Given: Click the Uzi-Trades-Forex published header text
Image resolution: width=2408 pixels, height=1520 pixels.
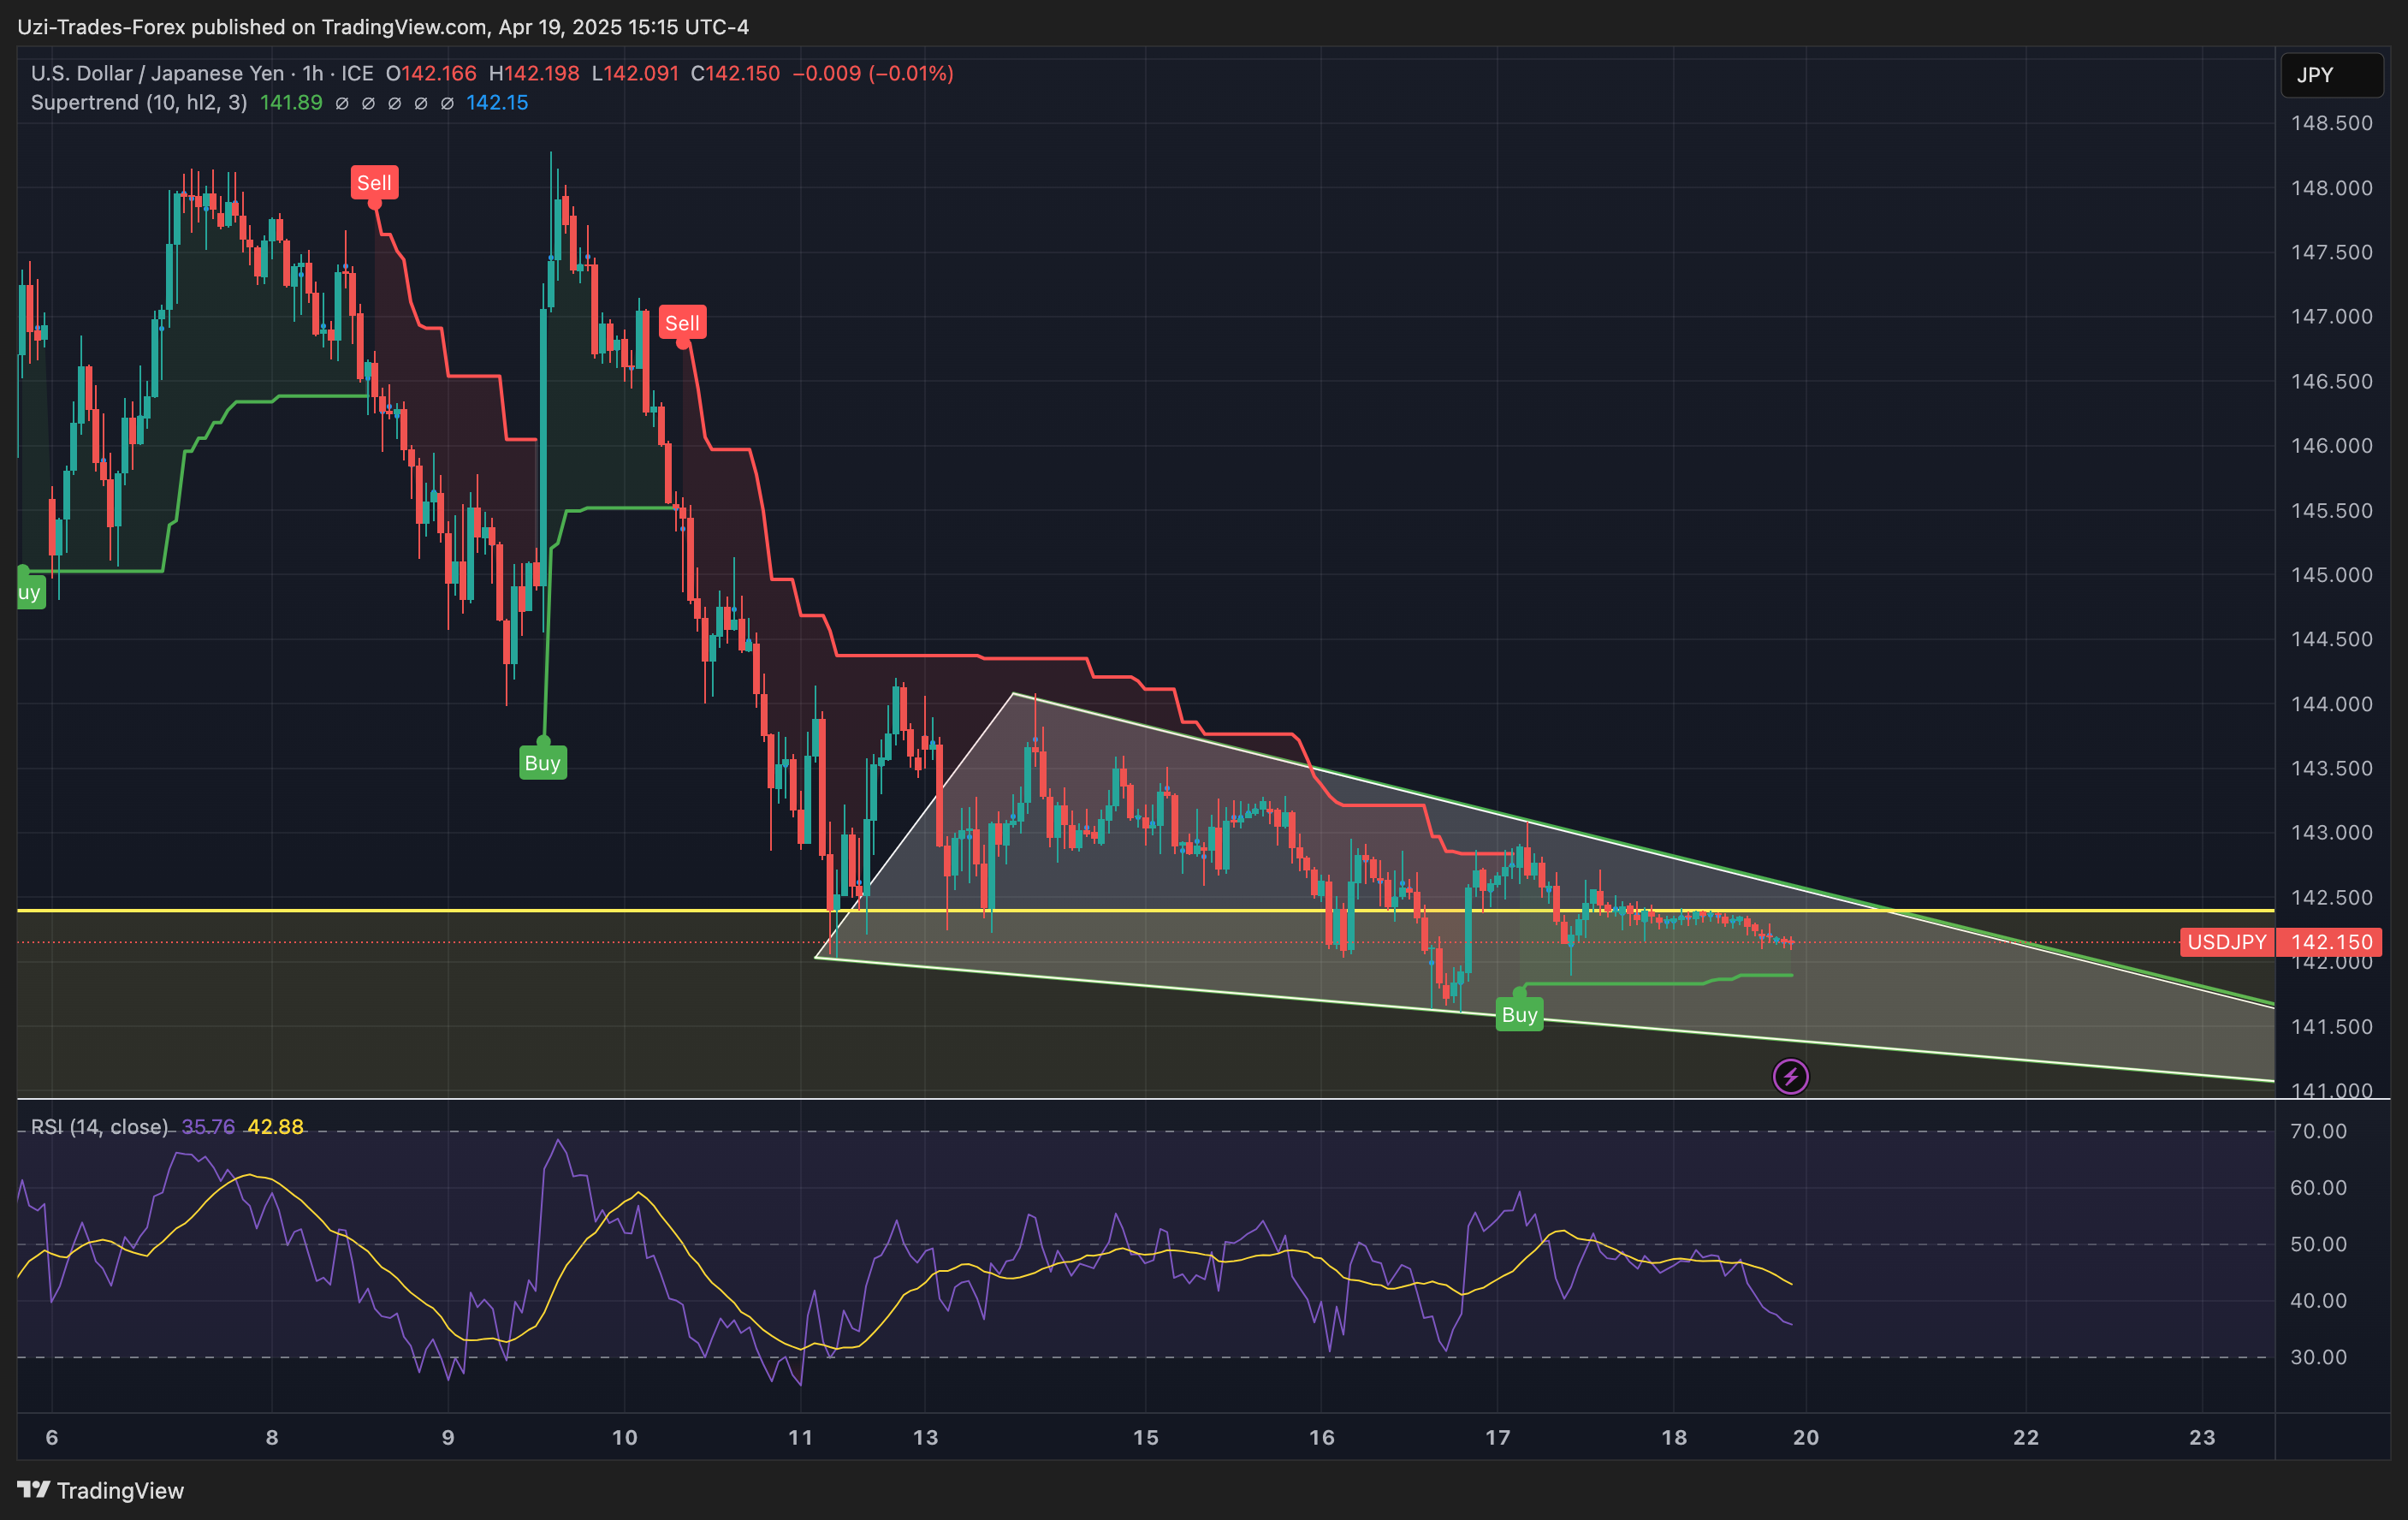Looking at the screenshot, I should pyautogui.click(x=383, y=27).
